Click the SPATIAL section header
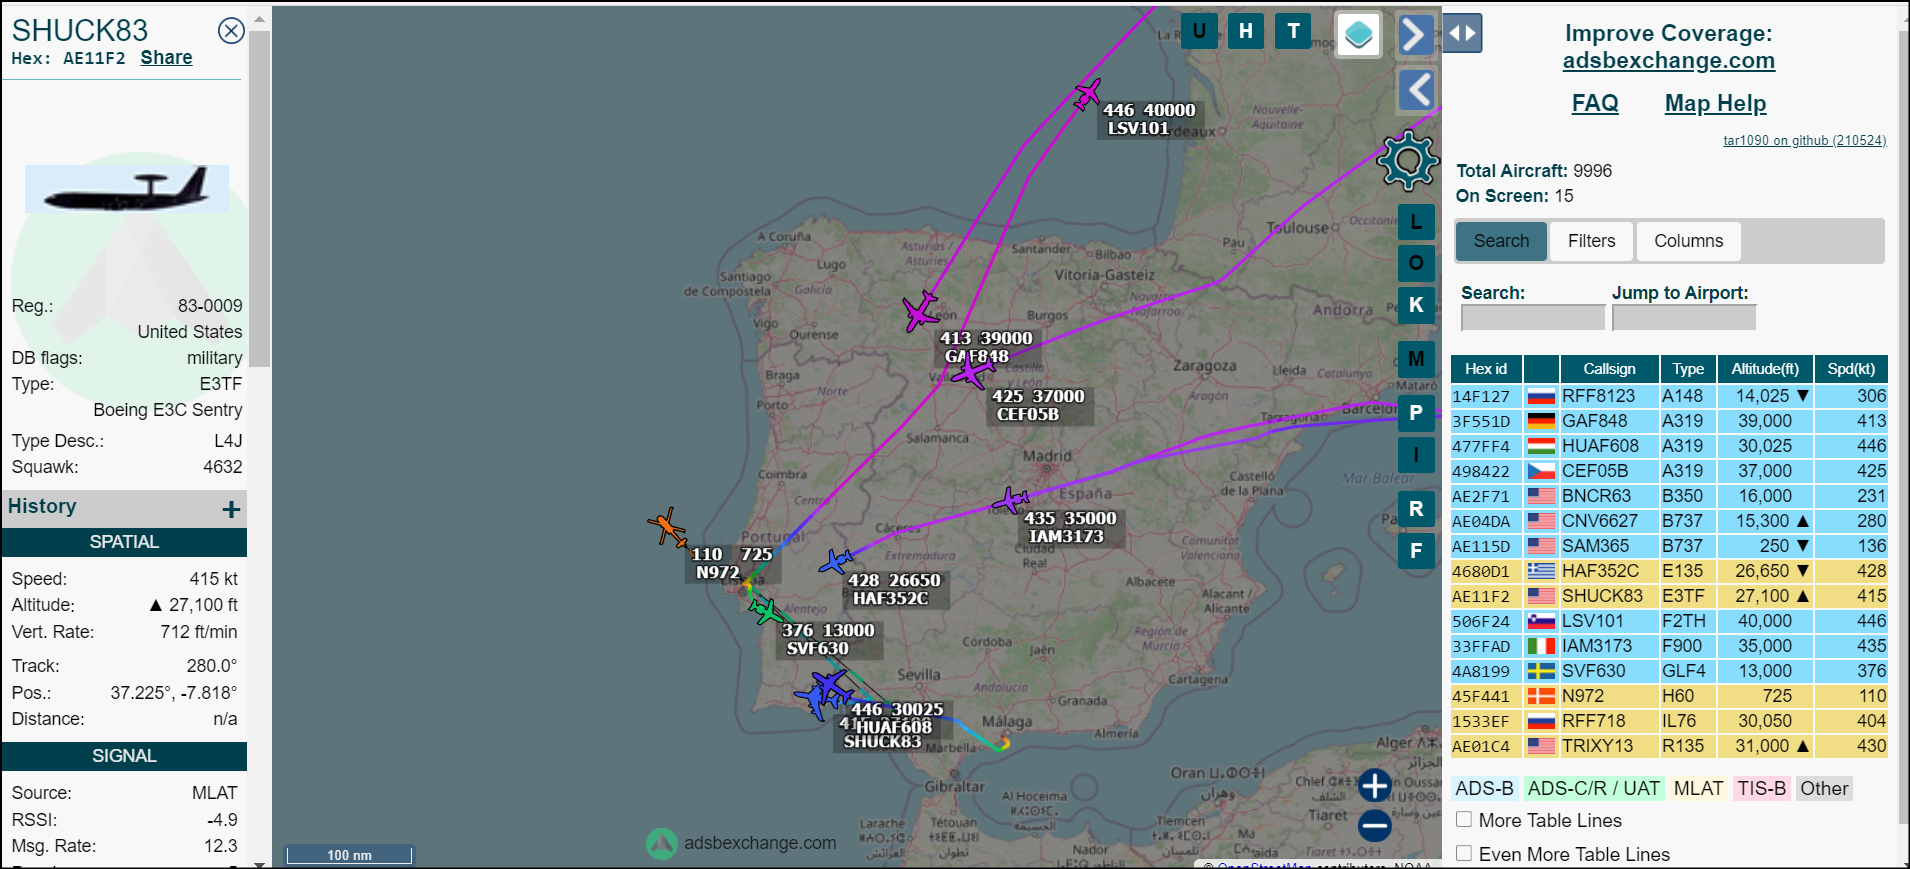The image size is (1910, 869). point(124,542)
